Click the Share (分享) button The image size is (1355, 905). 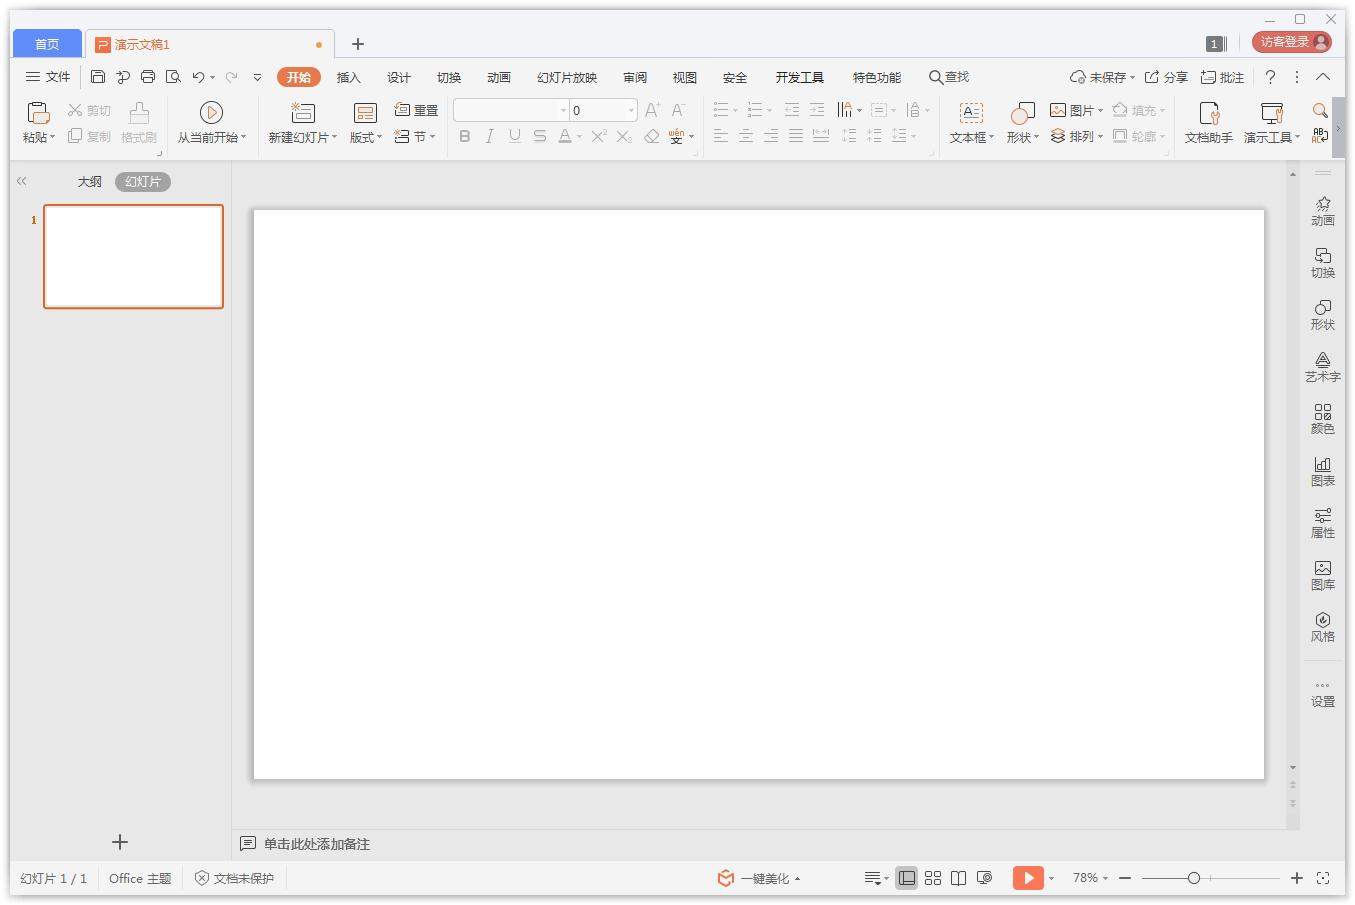pyautogui.click(x=1166, y=77)
